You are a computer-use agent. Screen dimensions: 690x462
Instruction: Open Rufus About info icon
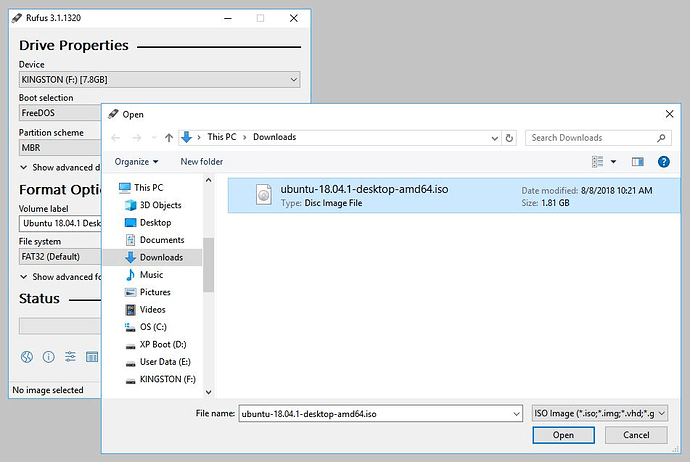point(48,356)
